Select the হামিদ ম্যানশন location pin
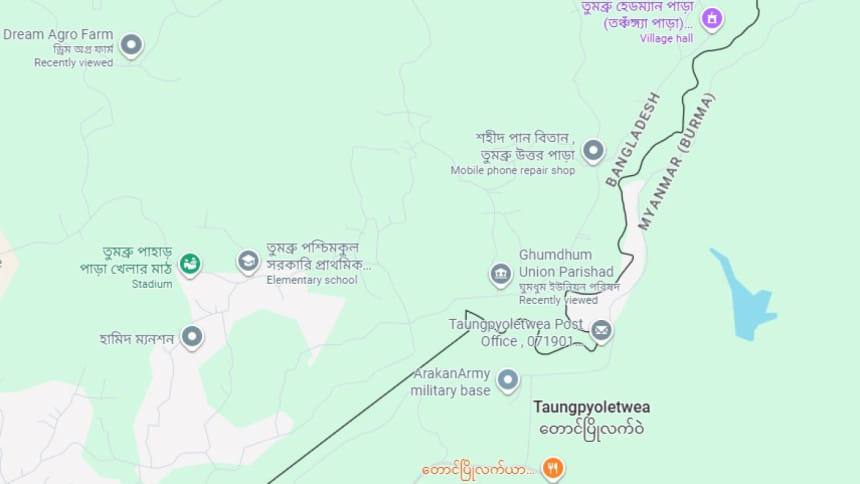 (192, 337)
